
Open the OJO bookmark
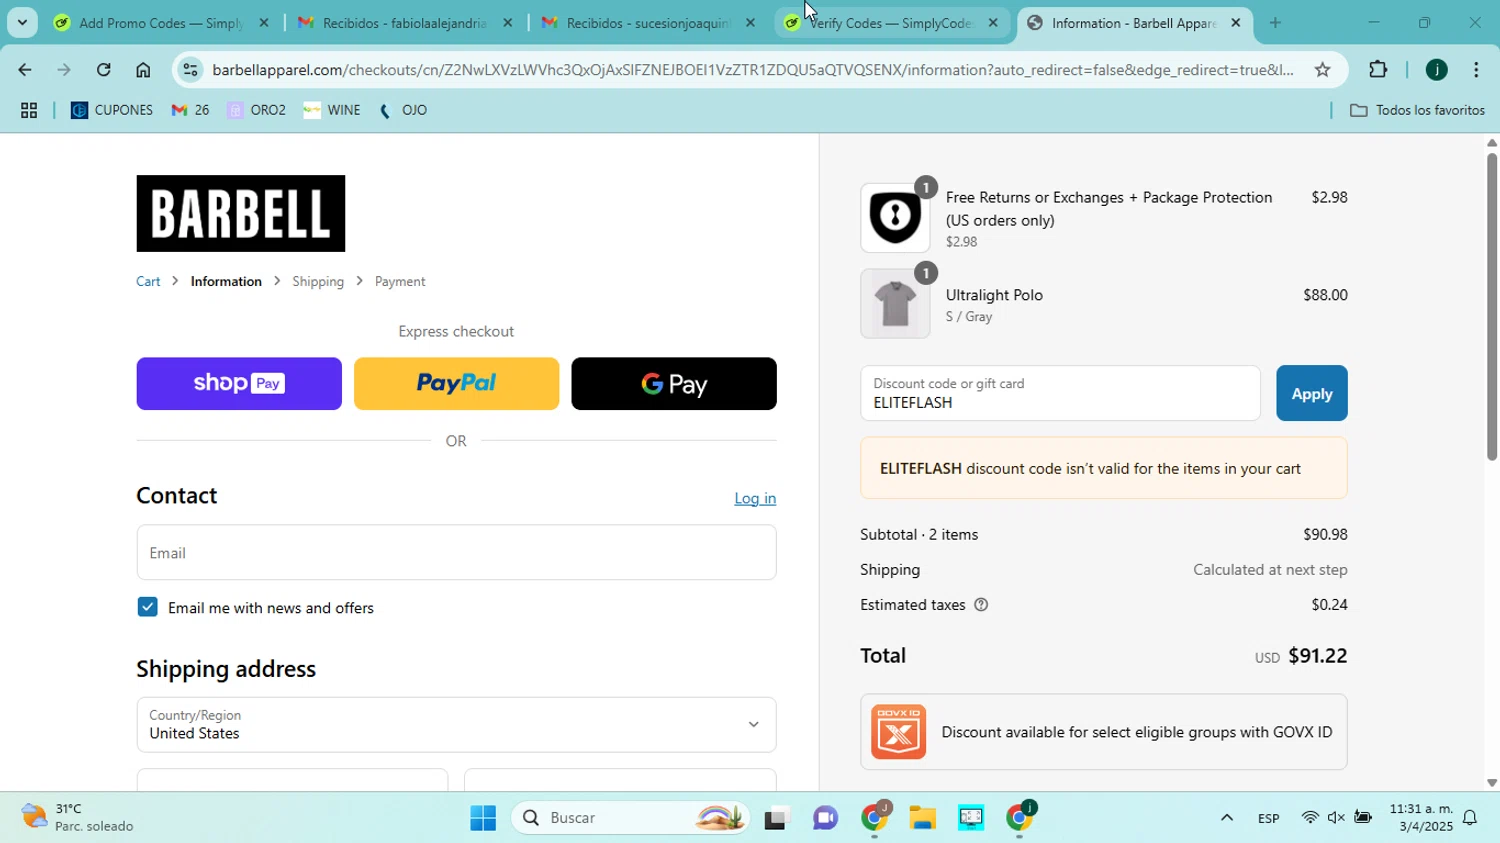403,111
